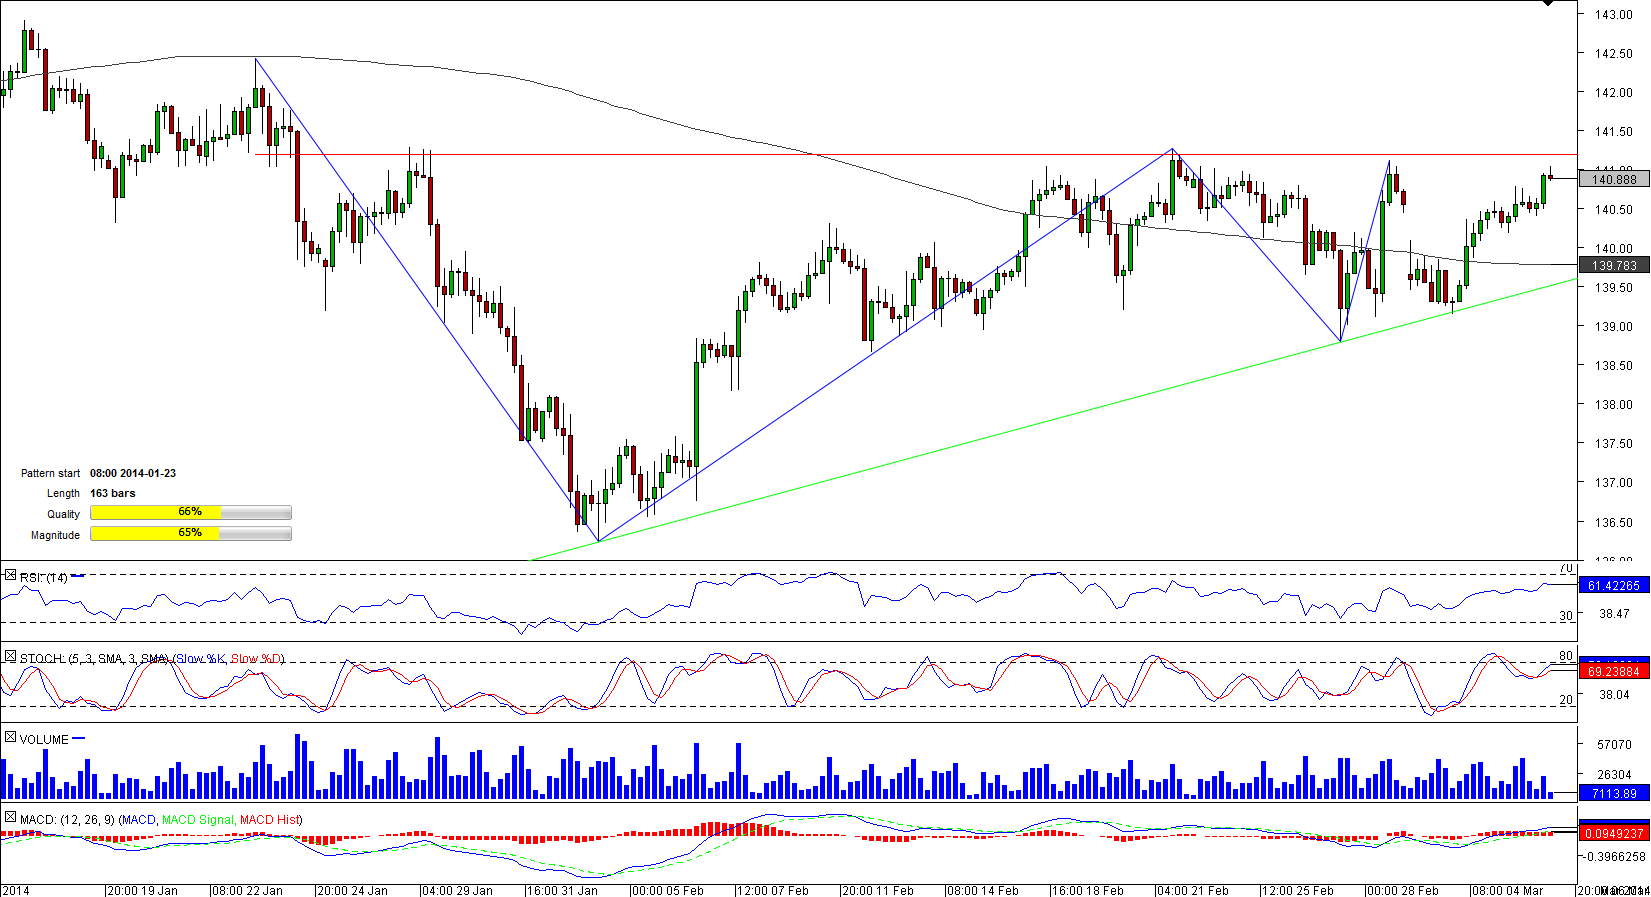
Task: Select the moving average value label 139.783
Action: point(1614,266)
